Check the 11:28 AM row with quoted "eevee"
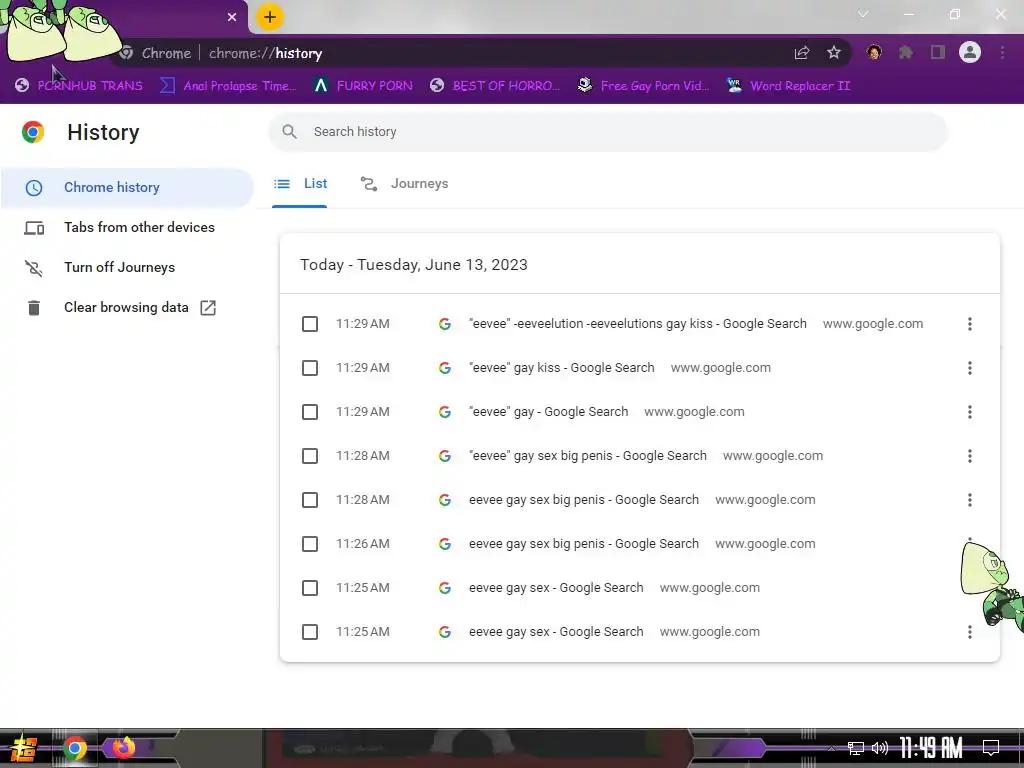Image resolution: width=1024 pixels, height=768 pixels. pyautogui.click(x=310, y=456)
